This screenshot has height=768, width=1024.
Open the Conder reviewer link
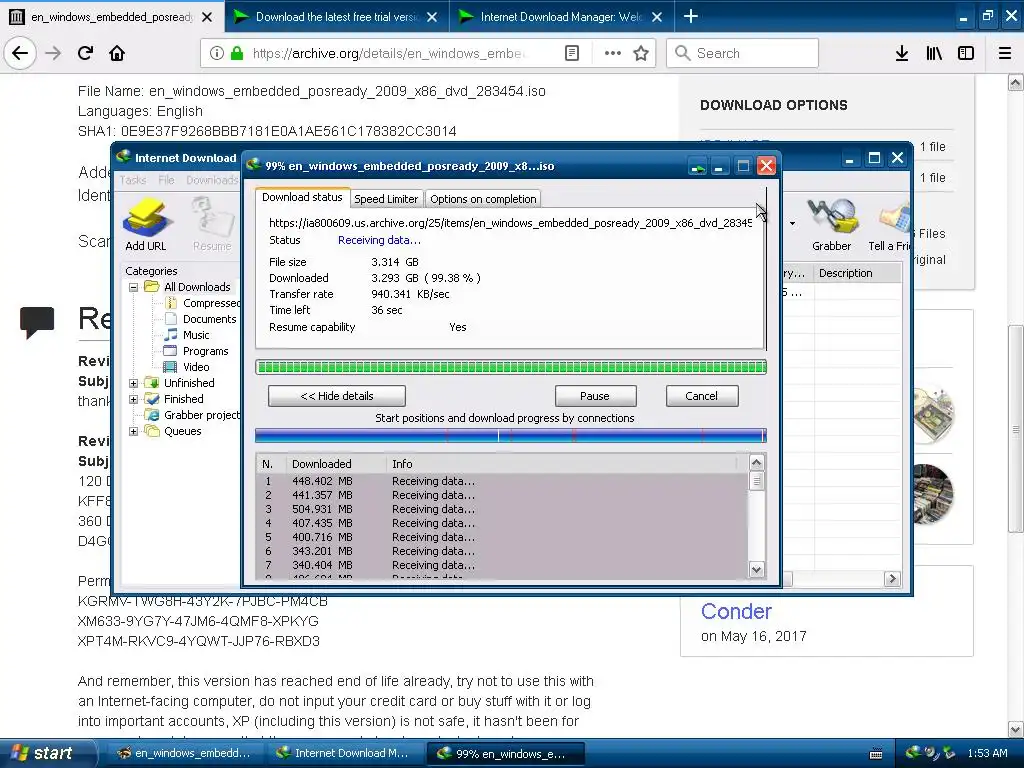click(x=736, y=611)
